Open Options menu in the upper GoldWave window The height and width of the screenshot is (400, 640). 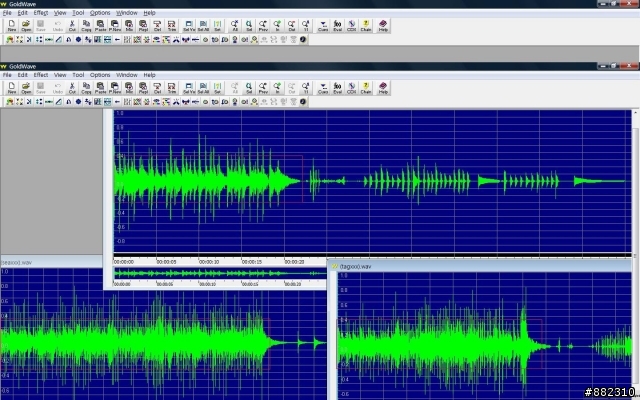coord(100,13)
